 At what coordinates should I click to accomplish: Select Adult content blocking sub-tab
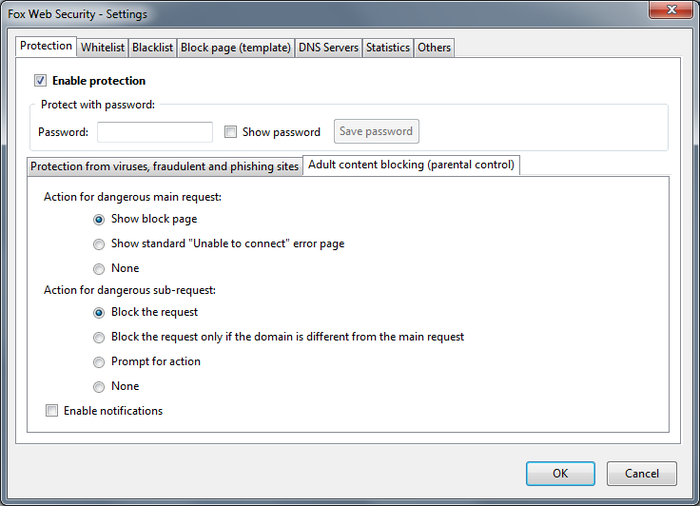click(x=411, y=165)
